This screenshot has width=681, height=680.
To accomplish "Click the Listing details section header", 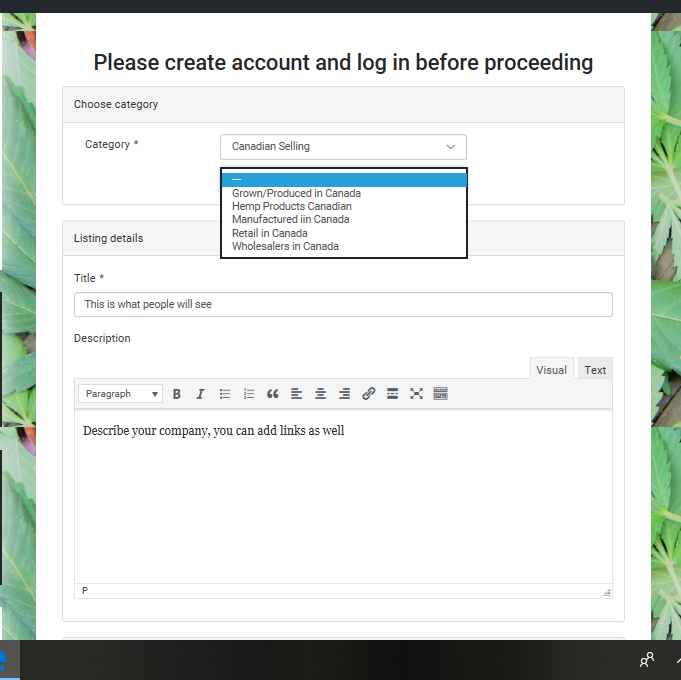I will pyautogui.click(x=344, y=238).
